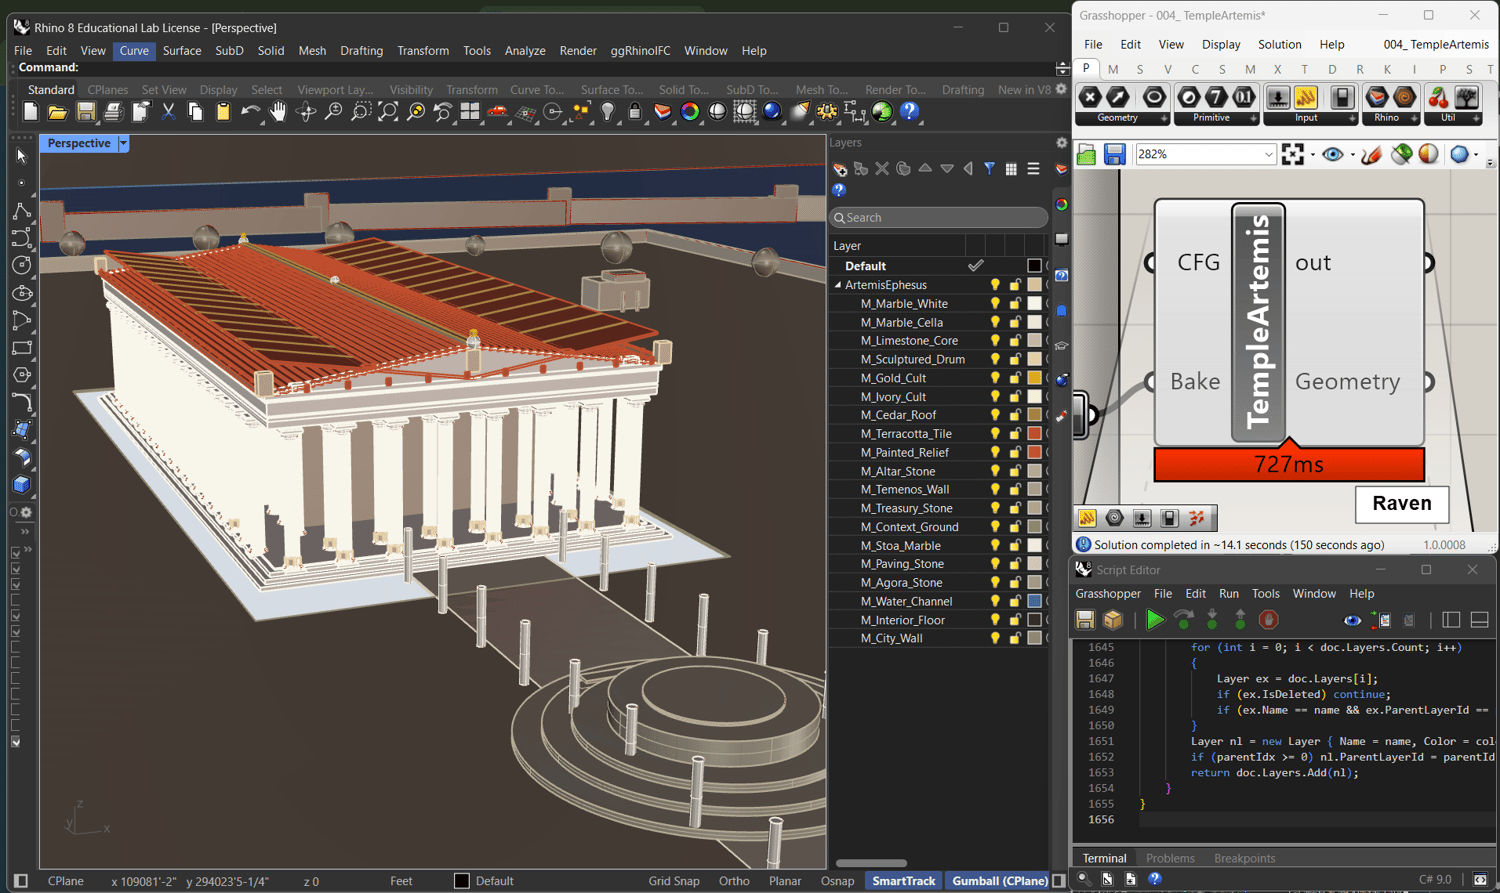Open the Perspective viewport dropdown arrow
1500x893 pixels.
coord(123,143)
